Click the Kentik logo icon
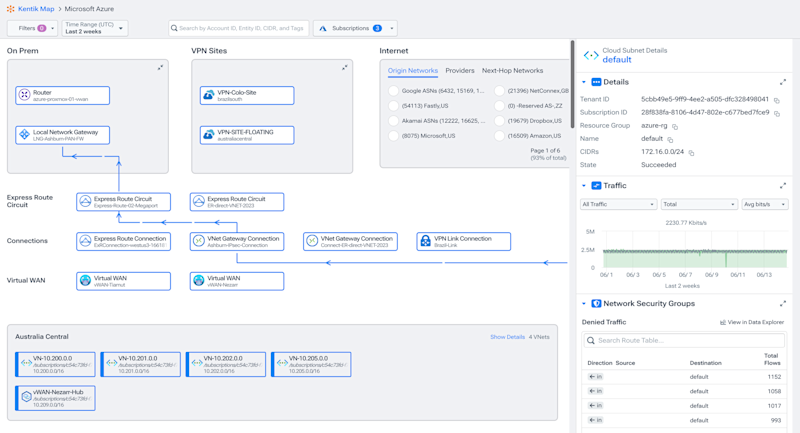The image size is (800, 433). tap(10, 9)
